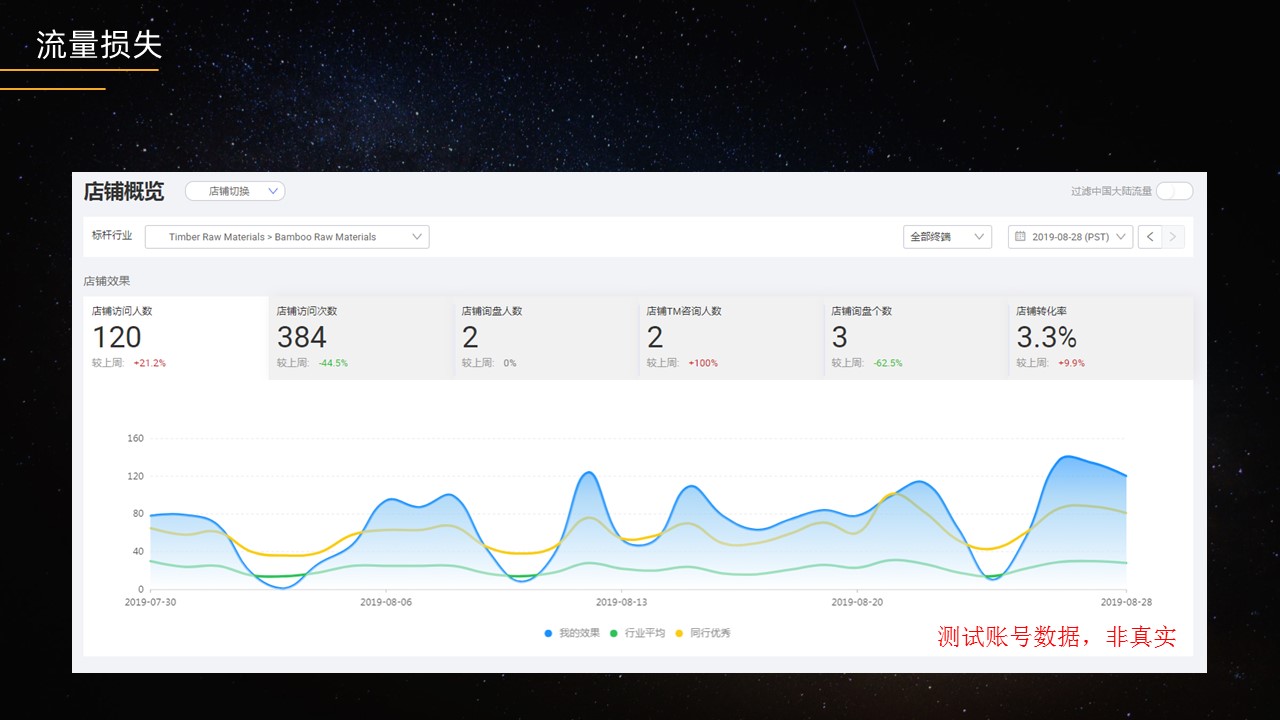The image size is (1280, 720).
Task: Click the +100% week change value
Action: 703,363
